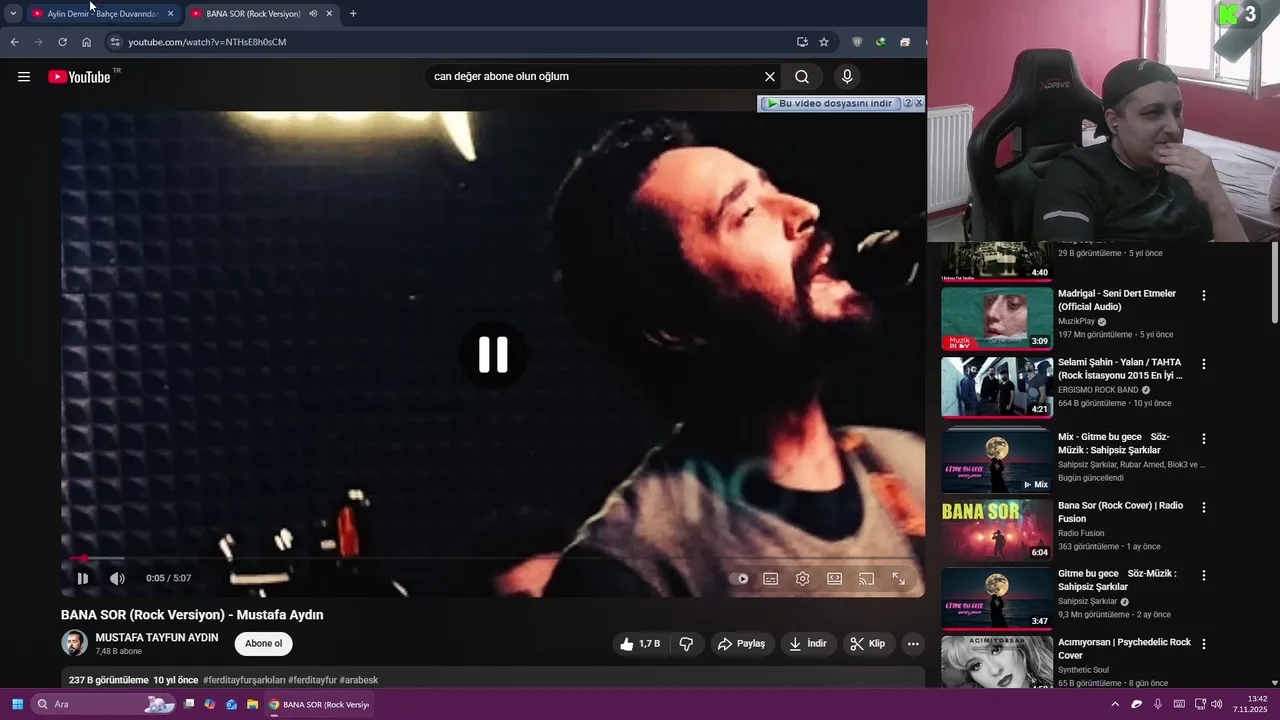Expand the tab search dropdown
This screenshot has width=1280, height=720.
tap(13, 14)
